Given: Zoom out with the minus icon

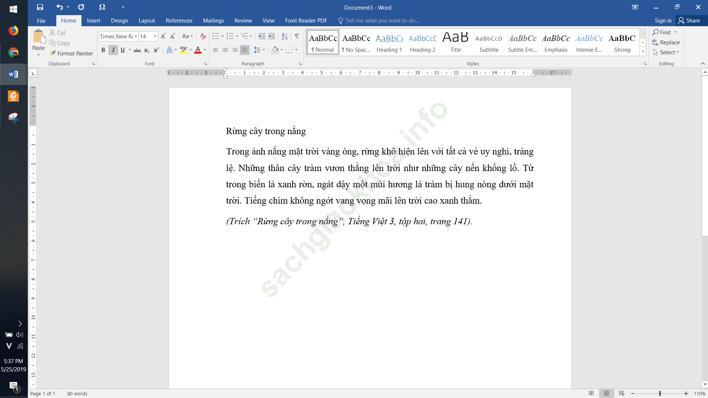Looking at the screenshot, I should [x=633, y=393].
